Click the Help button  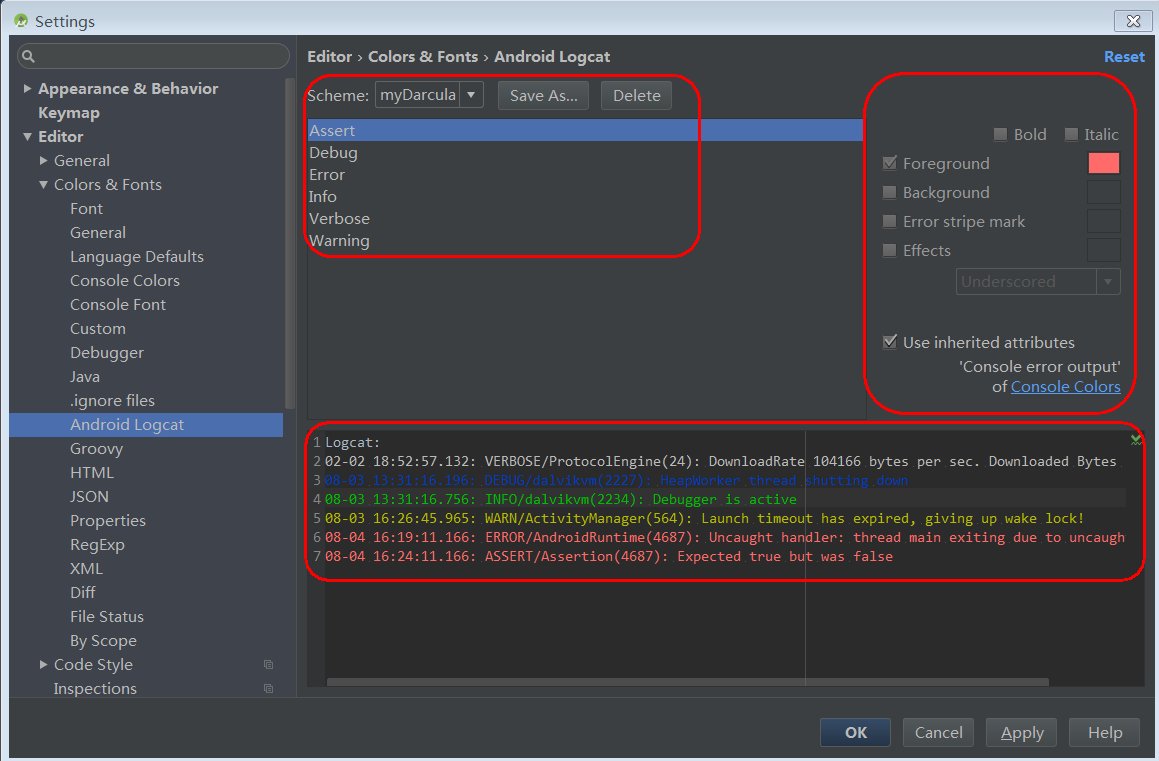tap(1104, 732)
